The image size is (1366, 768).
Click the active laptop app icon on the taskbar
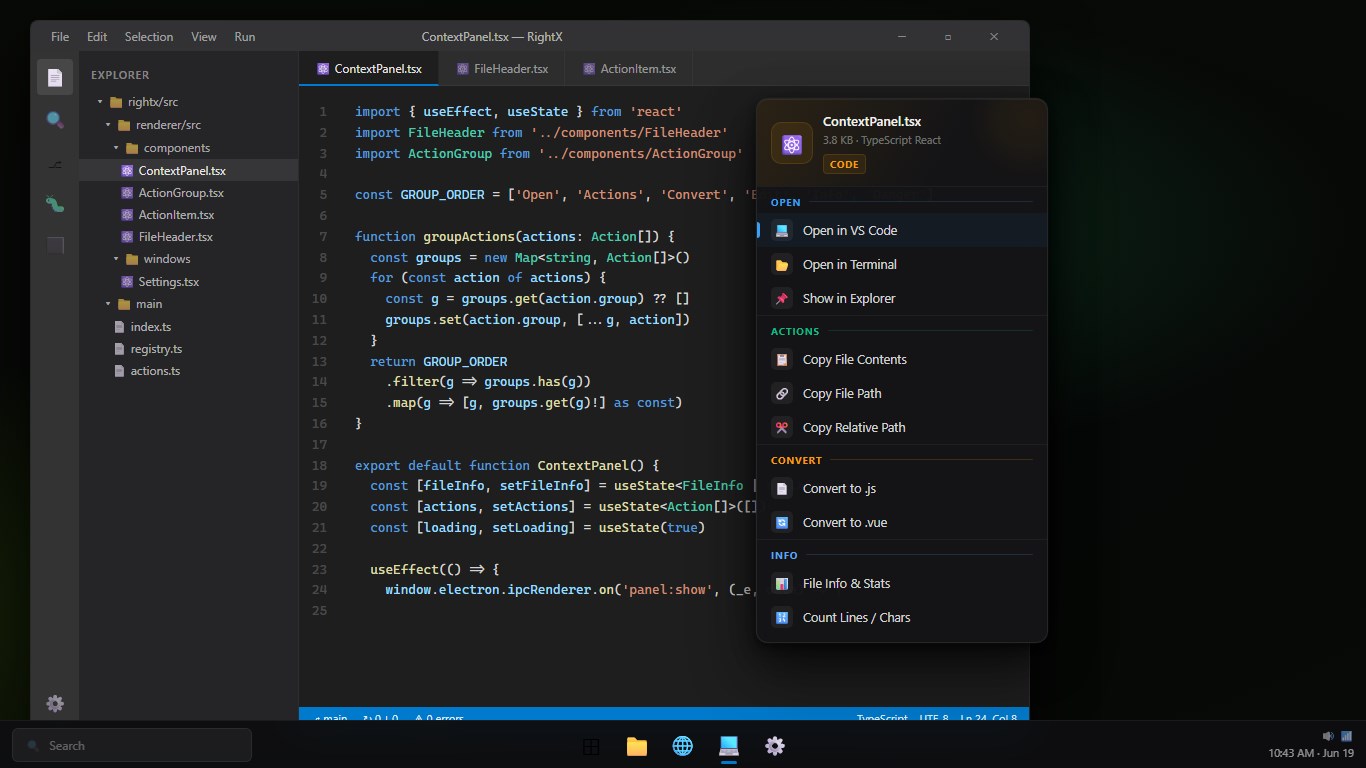[x=729, y=746]
